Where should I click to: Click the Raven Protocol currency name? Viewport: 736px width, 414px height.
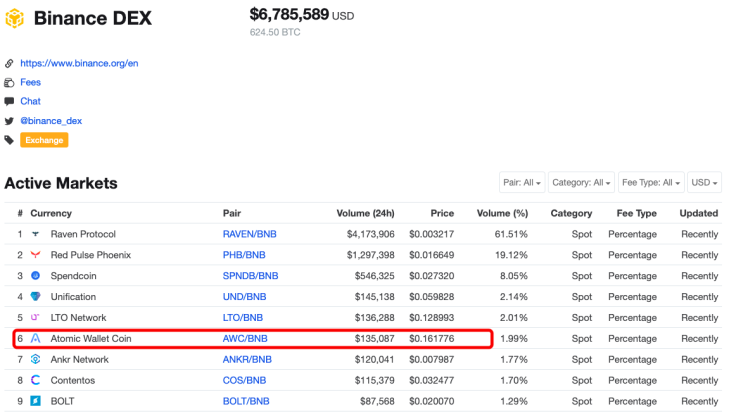pos(83,234)
